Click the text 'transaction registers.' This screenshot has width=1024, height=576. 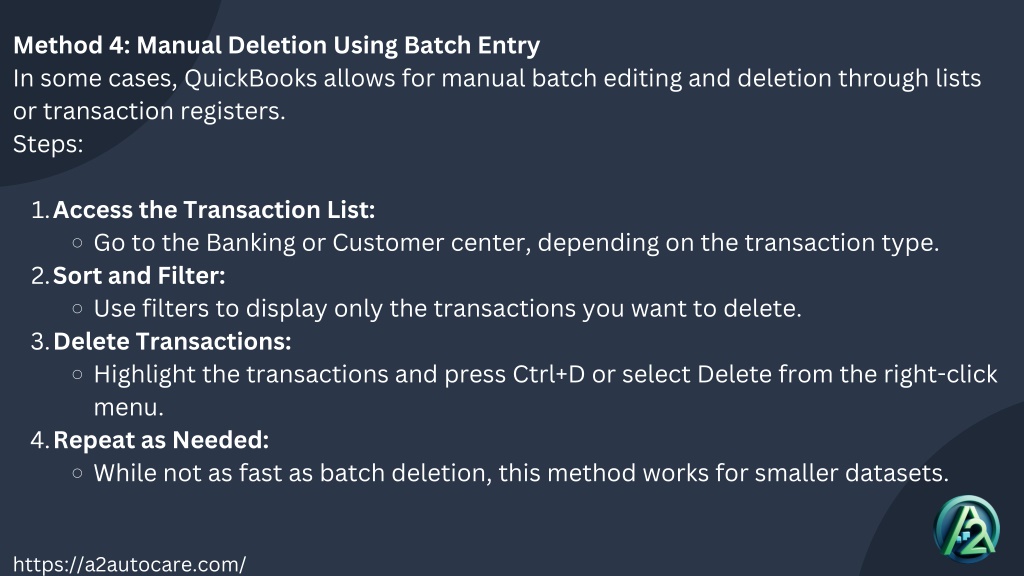165,111
